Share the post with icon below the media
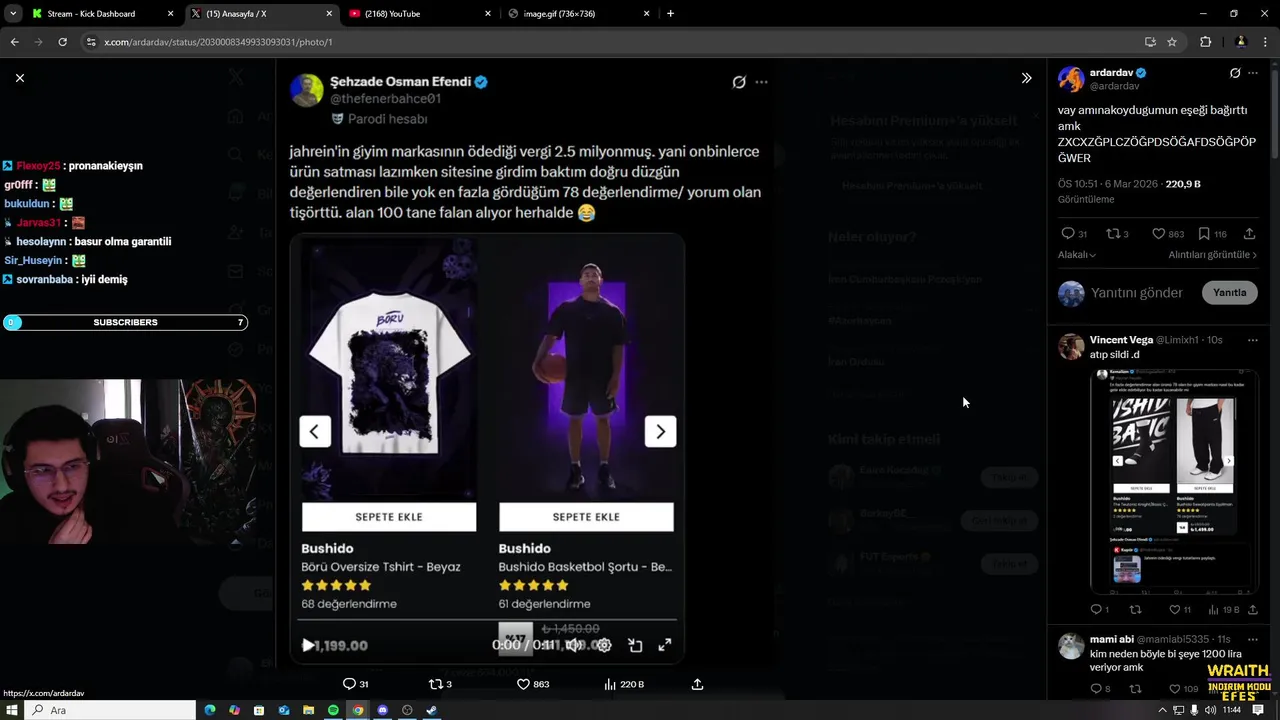The width and height of the screenshot is (1280, 720). click(697, 684)
